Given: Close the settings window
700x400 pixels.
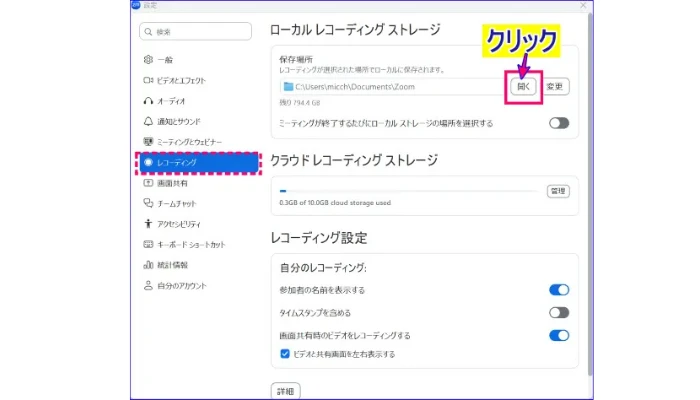Looking at the screenshot, I should click(x=583, y=5).
